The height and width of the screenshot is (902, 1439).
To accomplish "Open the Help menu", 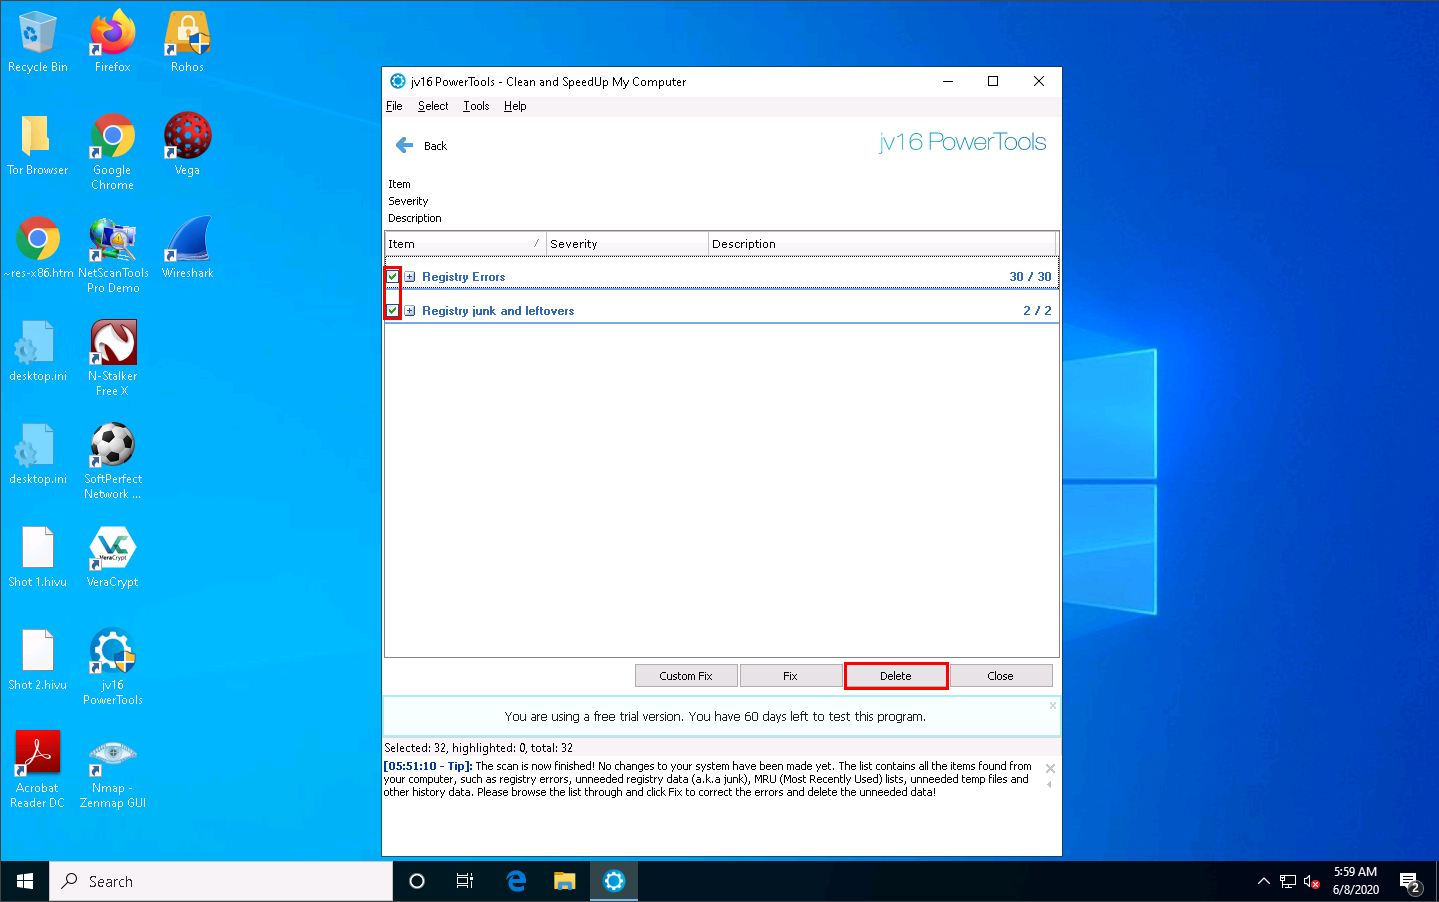I will pos(515,106).
